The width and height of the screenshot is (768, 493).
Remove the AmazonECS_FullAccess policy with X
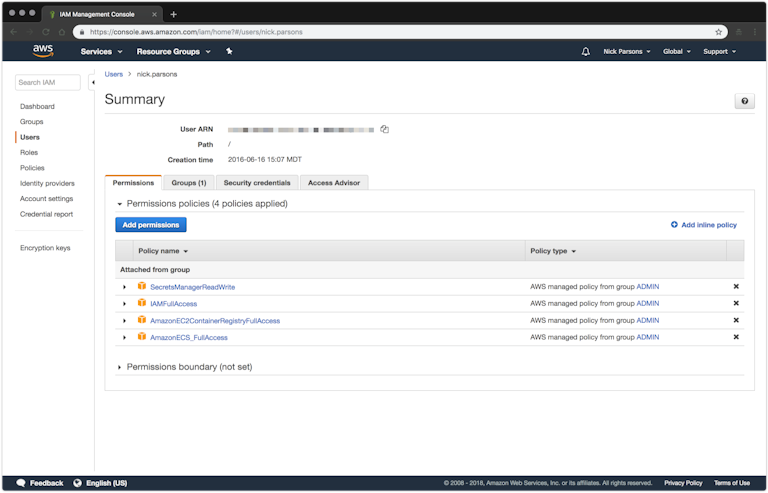click(736, 337)
